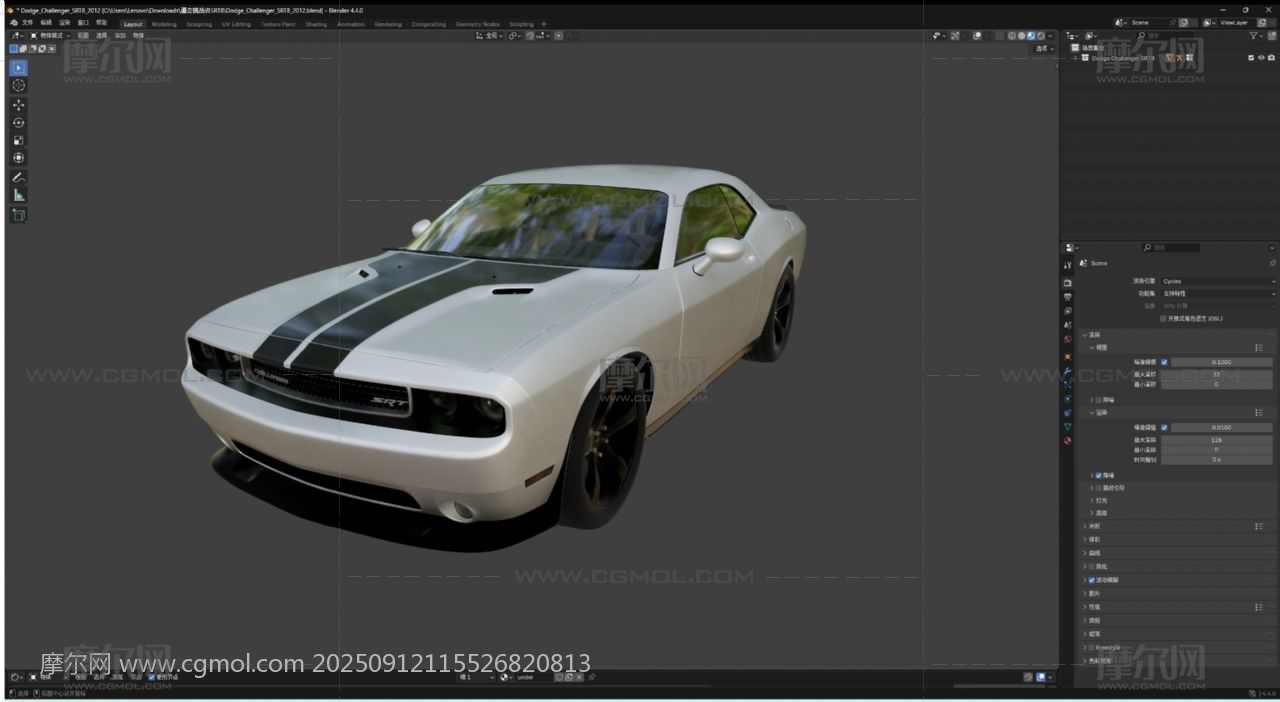
Task: Switch viewport to wireframe shading
Action: pos(1012,36)
